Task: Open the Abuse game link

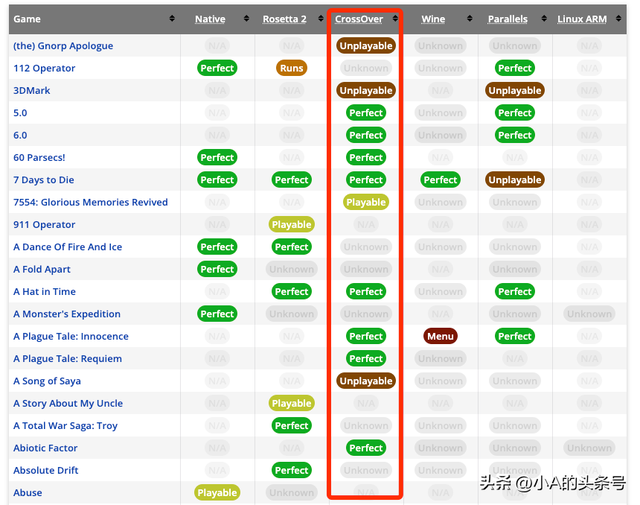Action: [x=27, y=493]
